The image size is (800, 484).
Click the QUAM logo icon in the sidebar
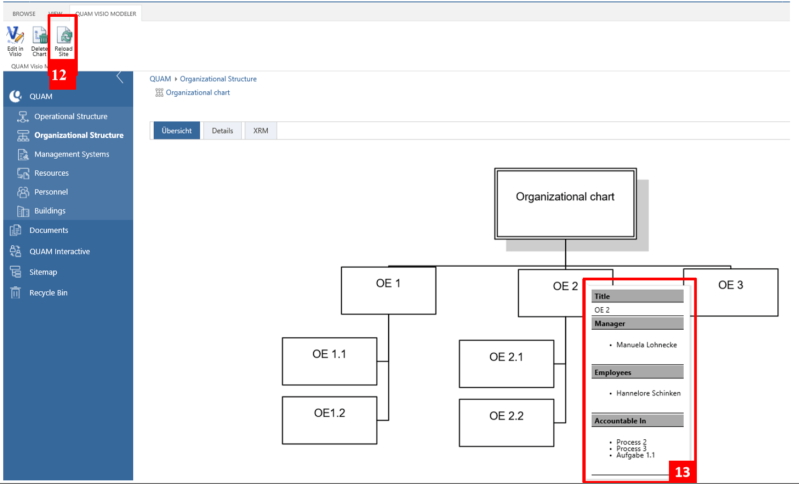pos(16,96)
